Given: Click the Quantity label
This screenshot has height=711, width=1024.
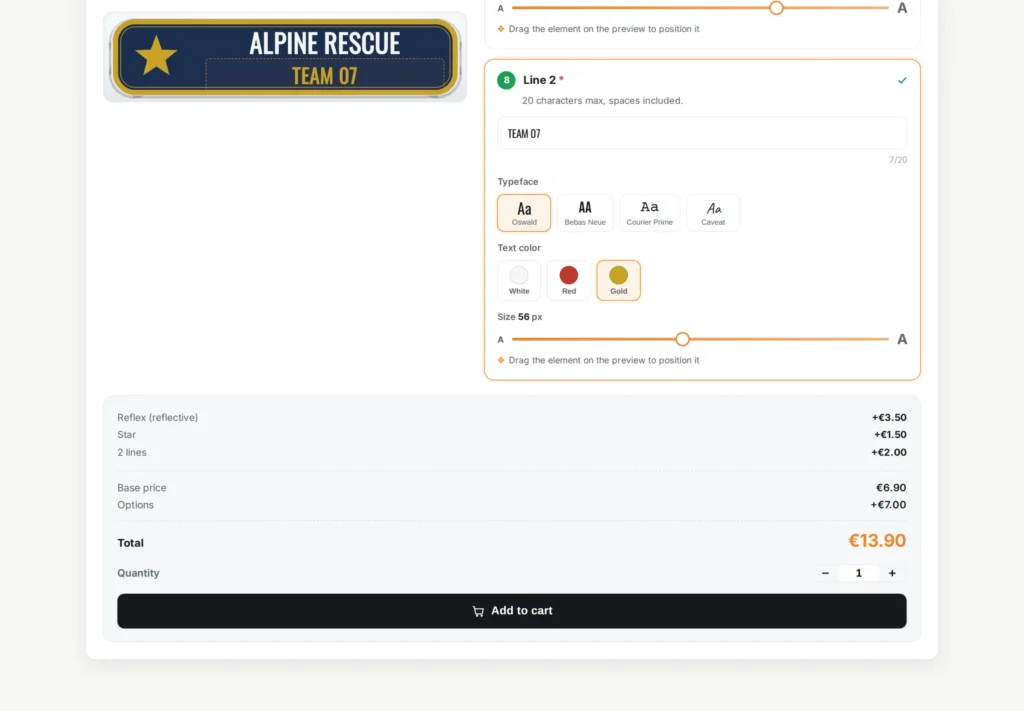Looking at the screenshot, I should tap(138, 573).
